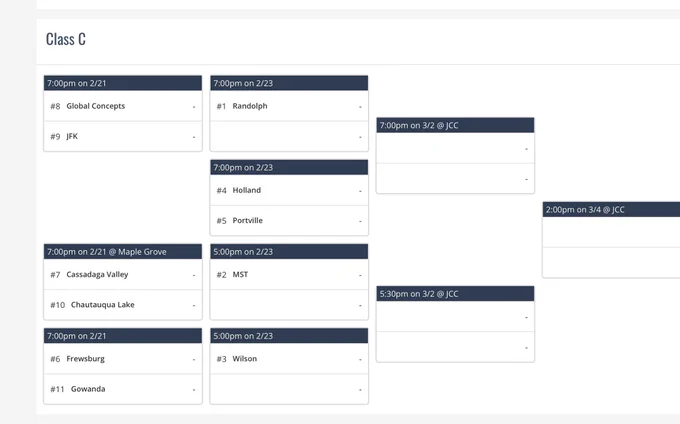
Task: Click the empty opponent slot below MST
Action: click(289, 305)
